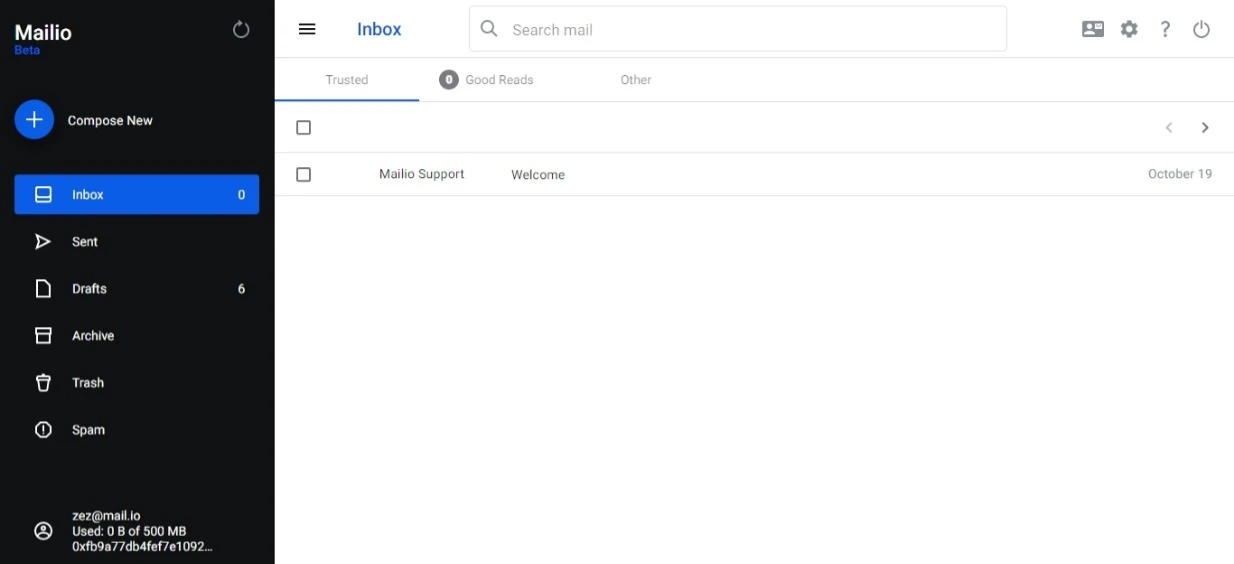Click the blue plus compose icon

34,120
